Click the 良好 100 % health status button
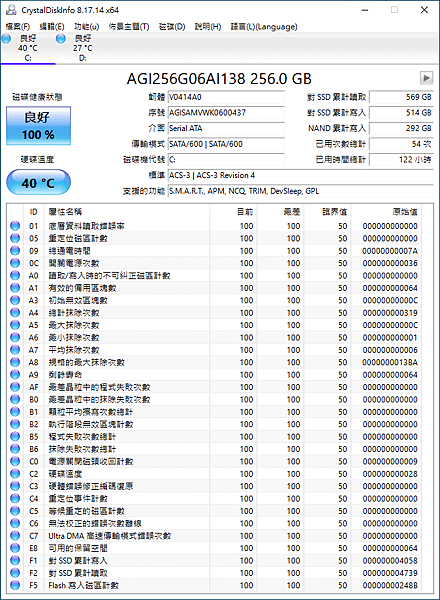 tap(38, 126)
